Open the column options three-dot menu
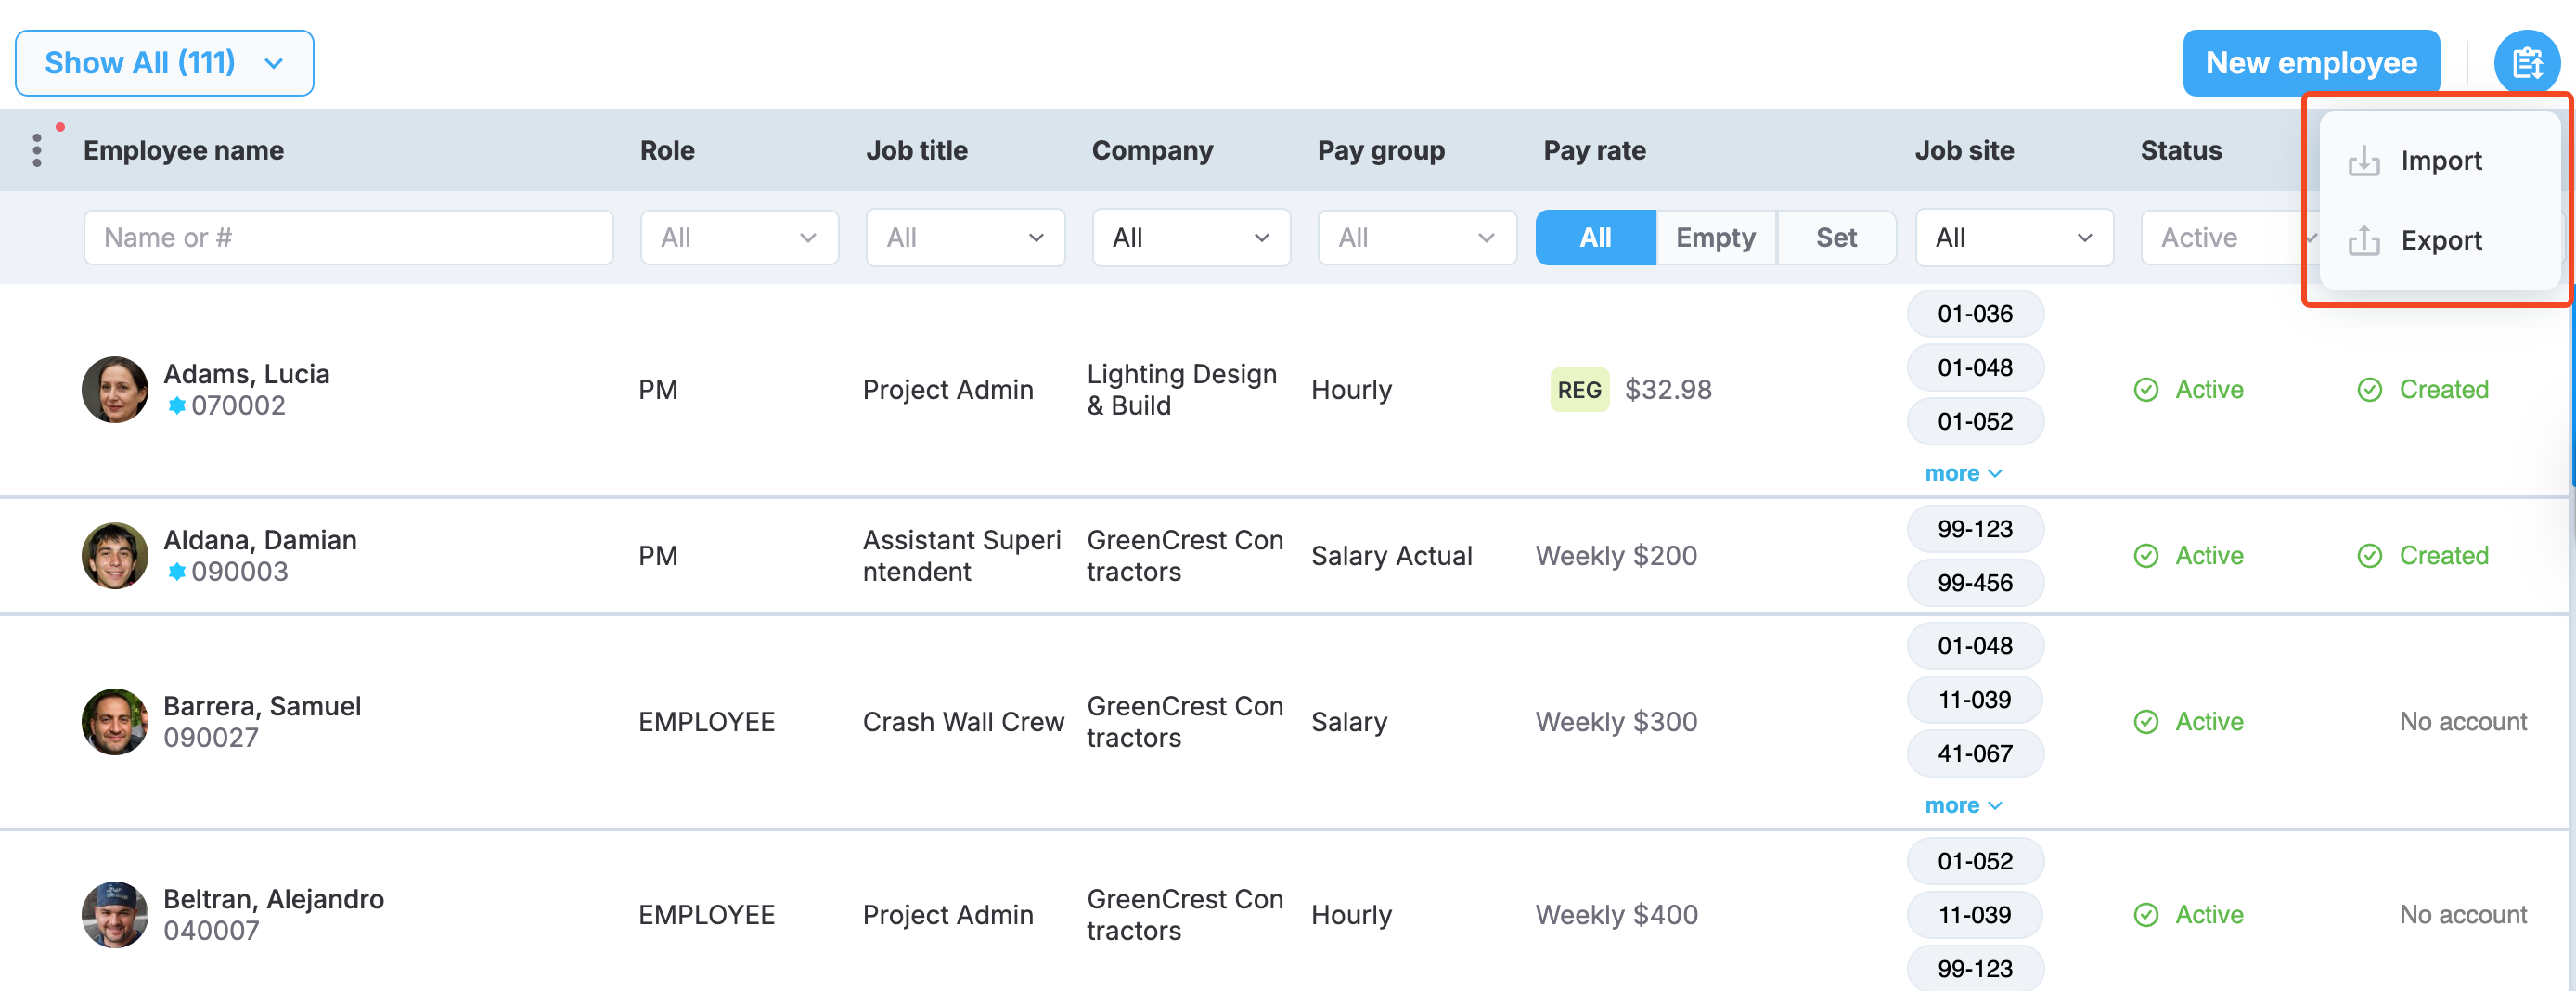This screenshot has height=991, width=2576. coord(37,150)
